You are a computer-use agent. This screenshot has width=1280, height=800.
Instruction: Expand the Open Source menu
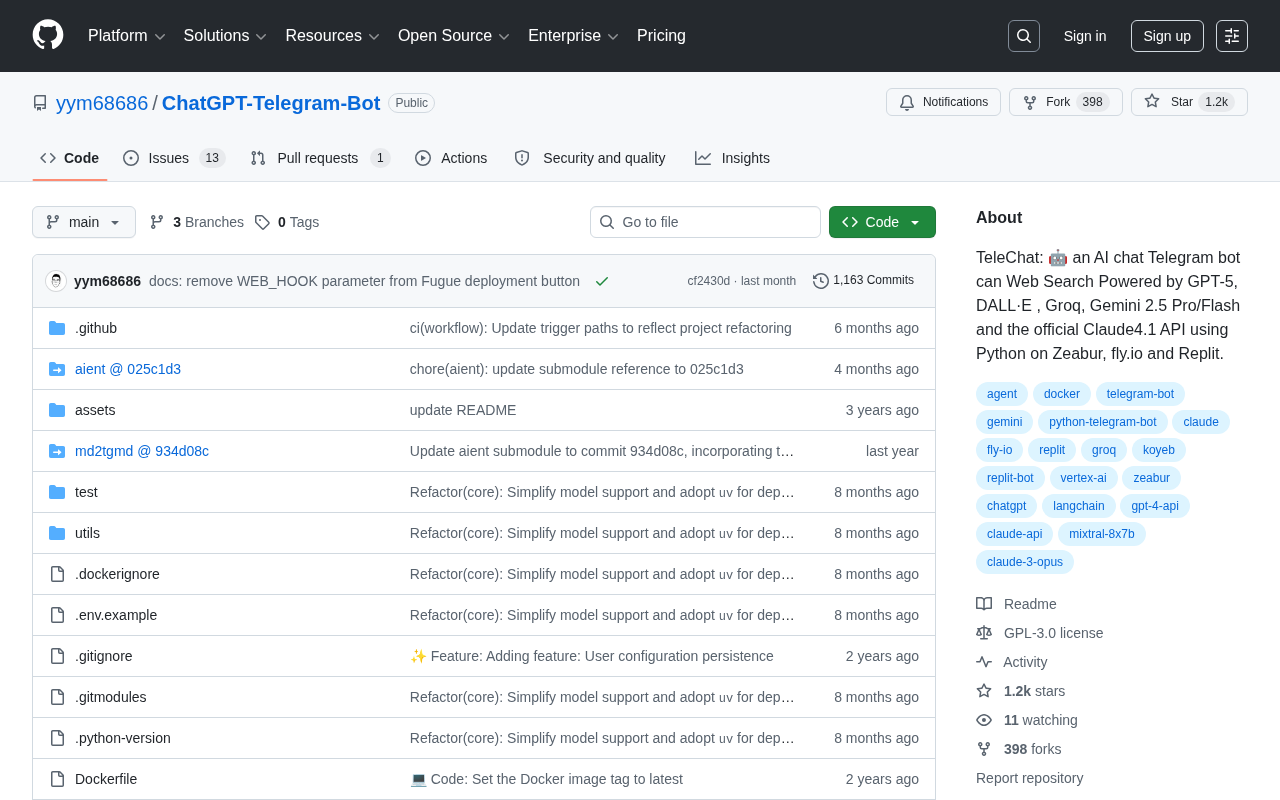(454, 36)
